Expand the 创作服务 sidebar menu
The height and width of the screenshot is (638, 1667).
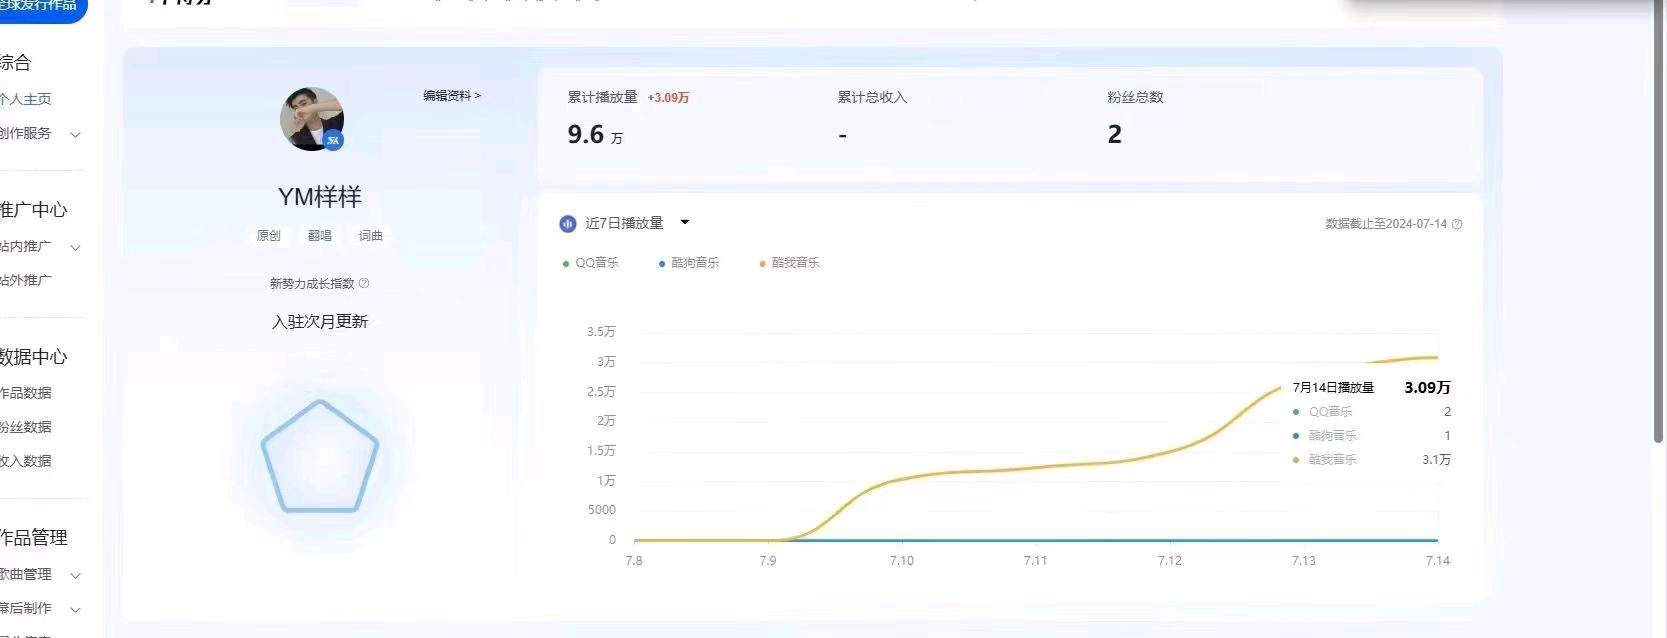click(x=75, y=134)
